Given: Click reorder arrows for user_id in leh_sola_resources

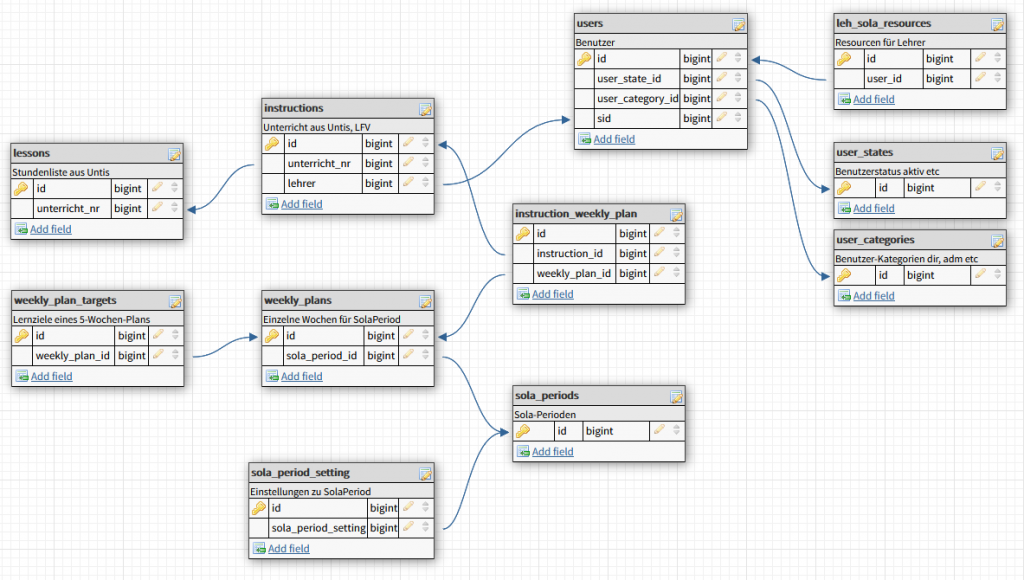Looking at the screenshot, I should coord(997,79).
